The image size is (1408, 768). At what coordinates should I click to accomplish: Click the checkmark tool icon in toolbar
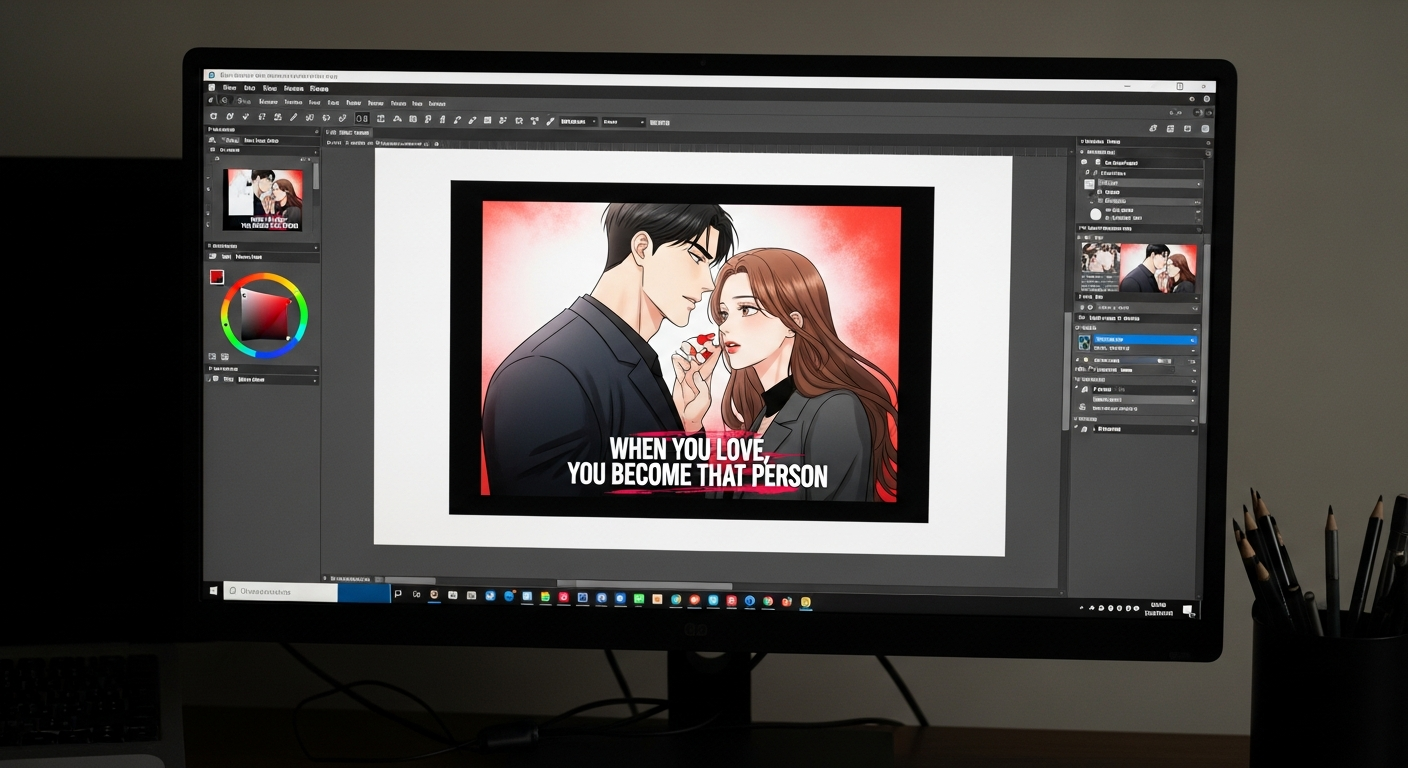tap(245, 118)
